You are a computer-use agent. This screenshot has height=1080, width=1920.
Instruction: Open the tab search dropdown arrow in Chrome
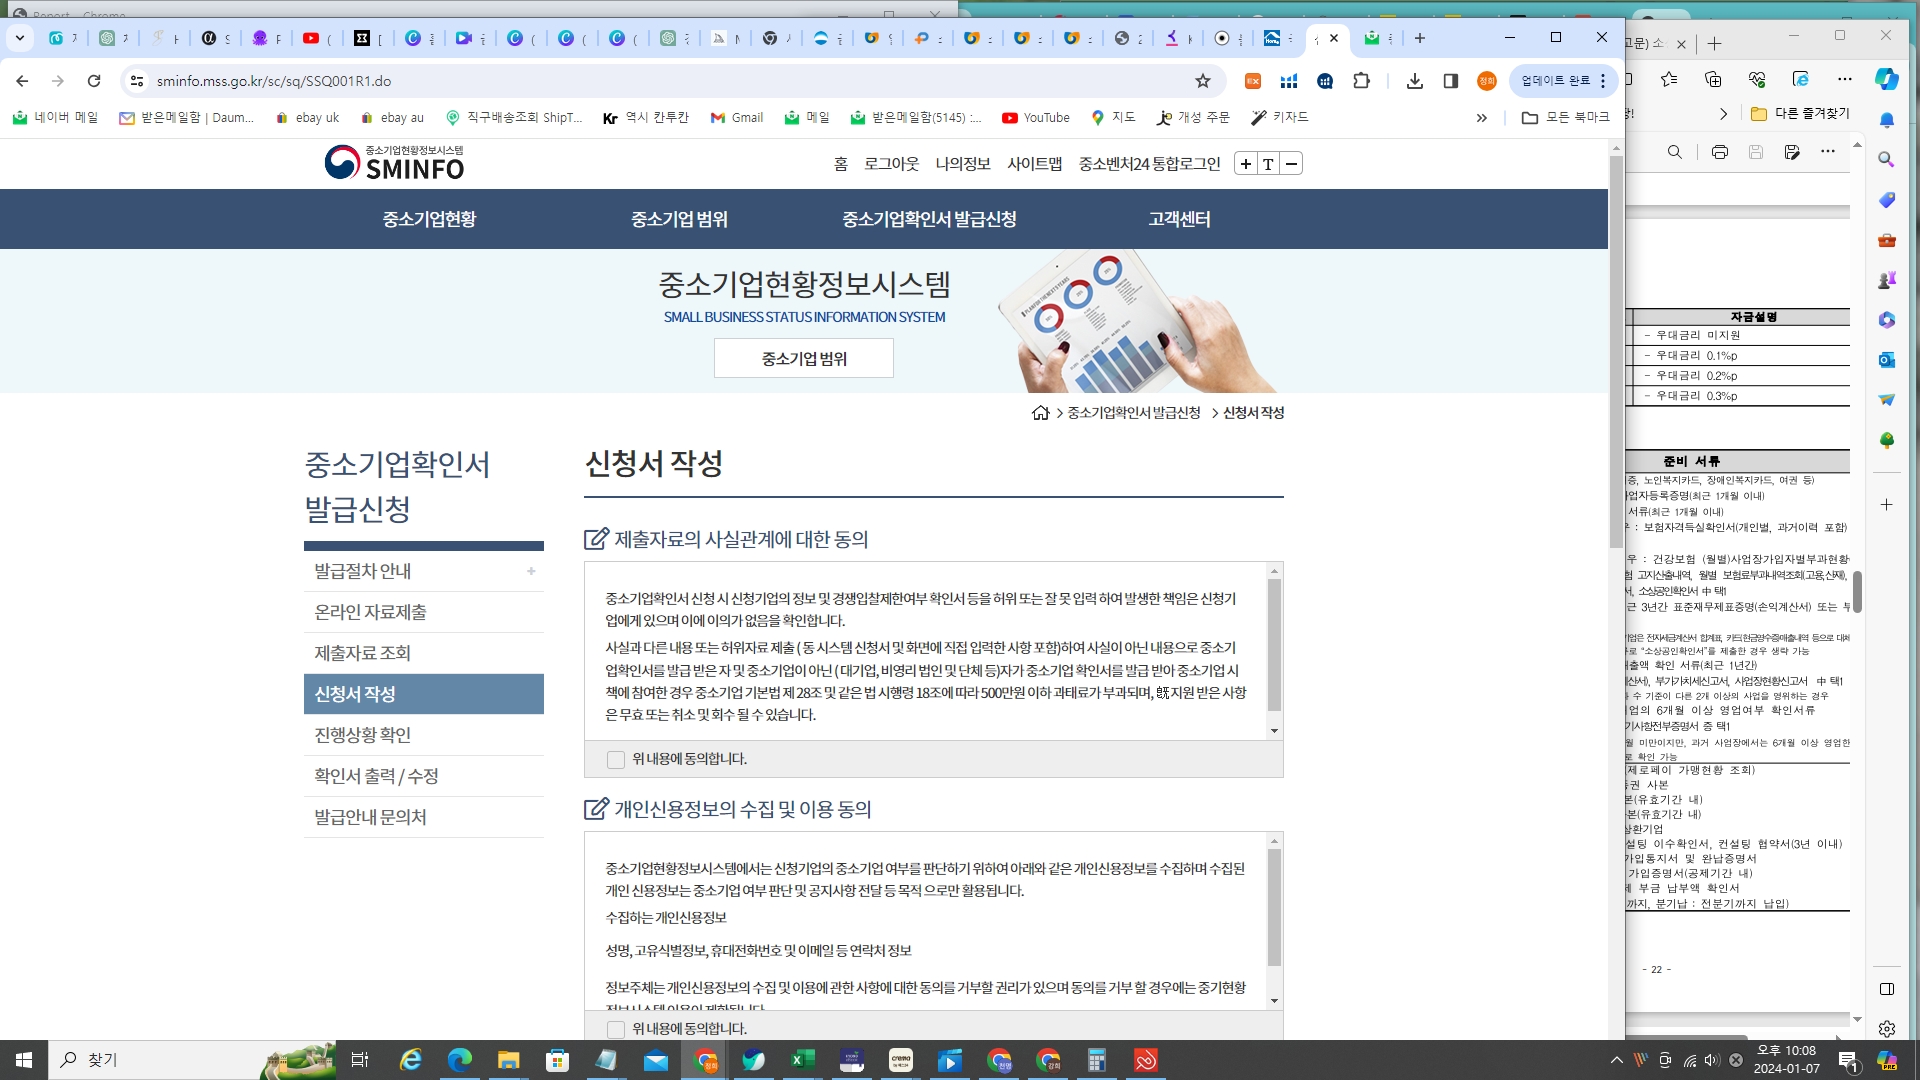(x=19, y=38)
